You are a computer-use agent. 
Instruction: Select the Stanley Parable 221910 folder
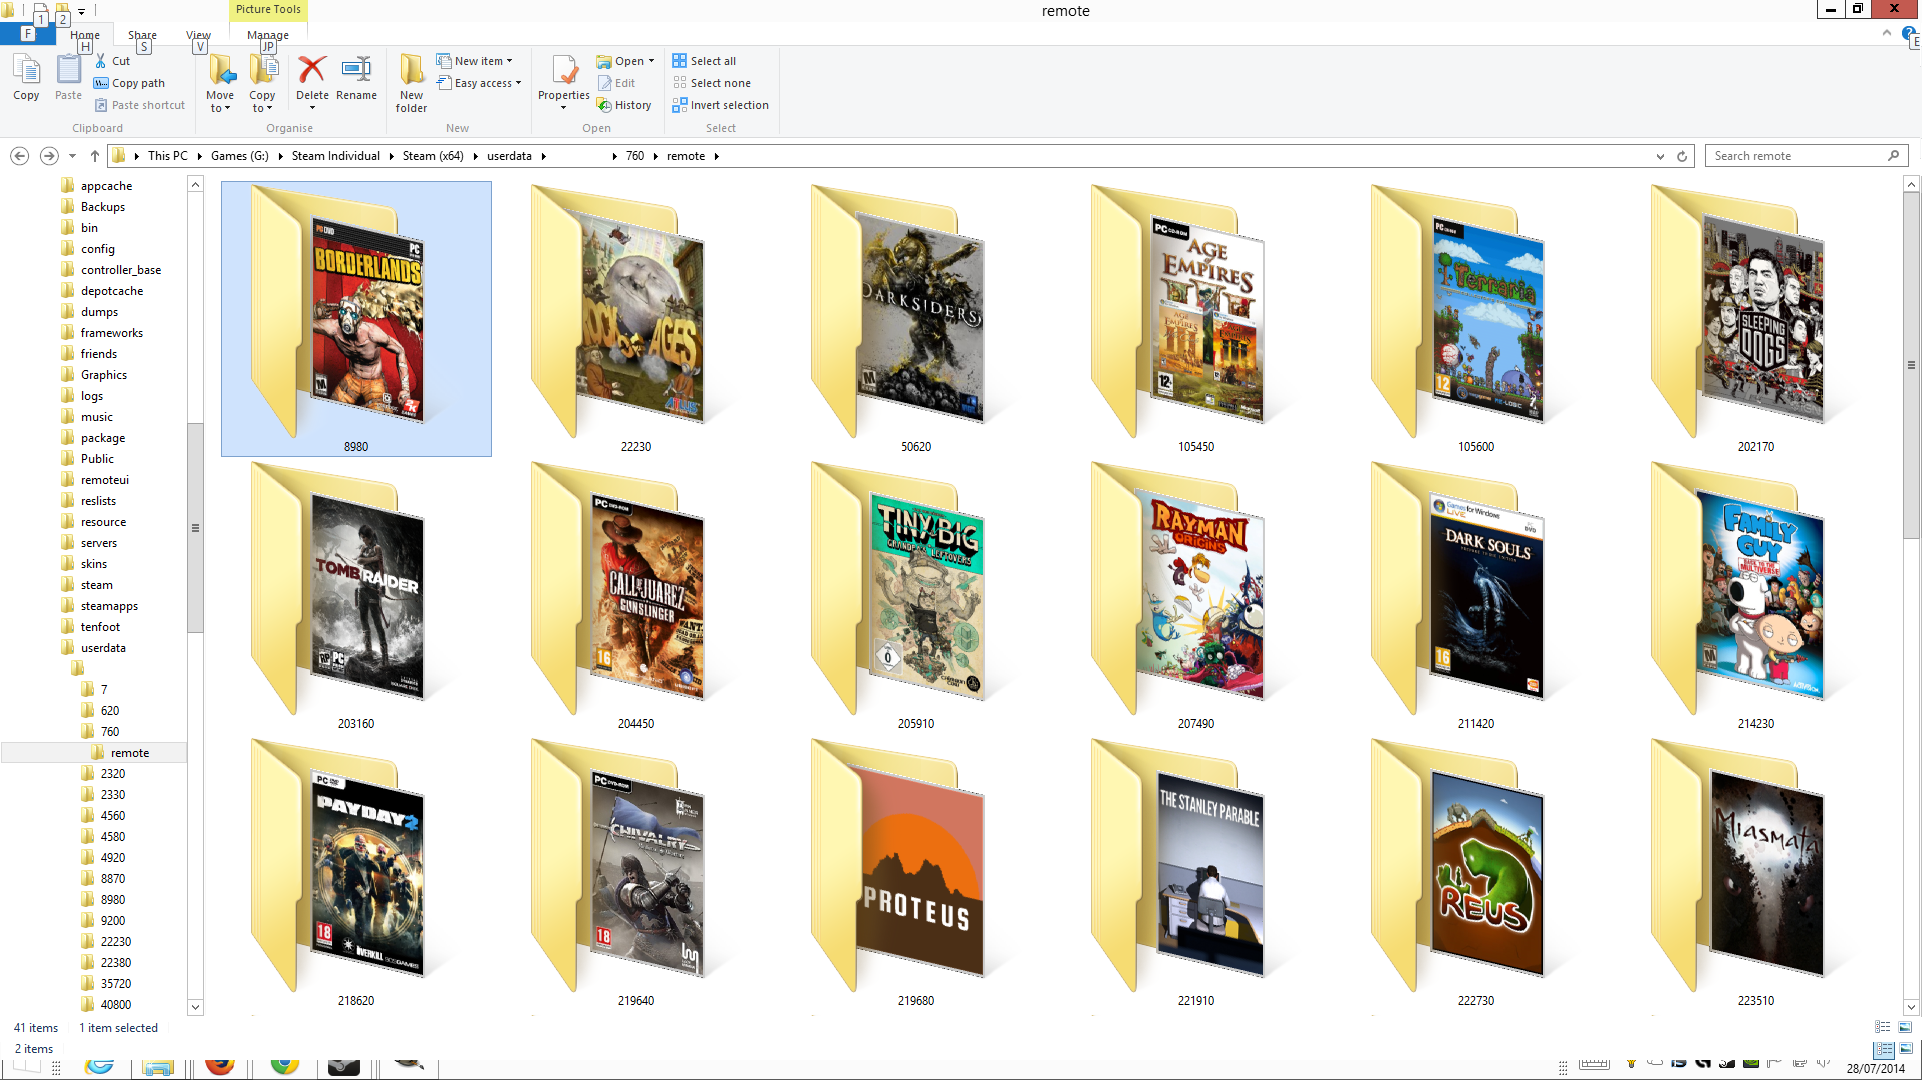tap(1195, 872)
